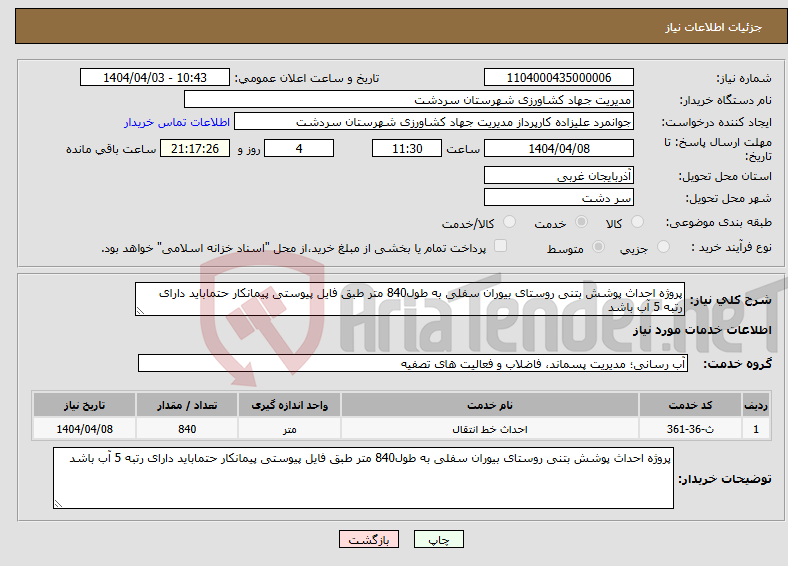Viewport: 788px width, 566px height.
Task: Select the کالا/خدمت radio button
Action: (510, 222)
